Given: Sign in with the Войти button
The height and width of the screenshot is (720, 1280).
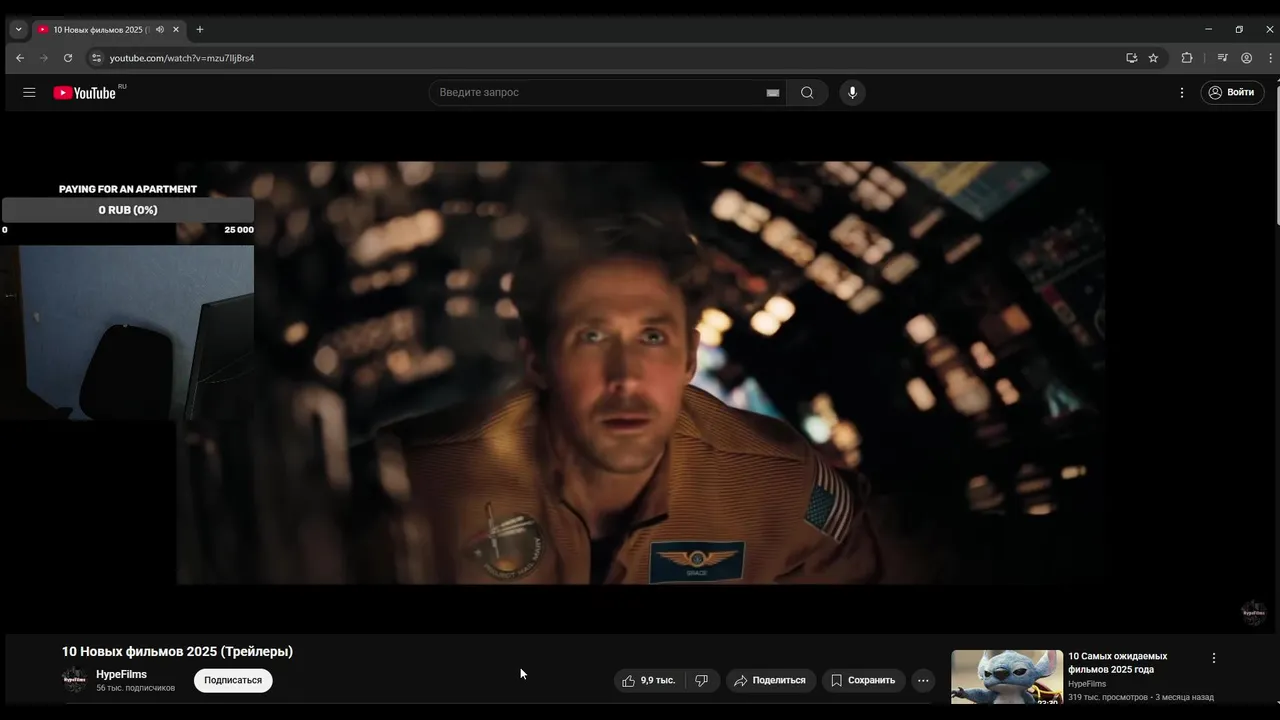Looking at the screenshot, I should [x=1232, y=92].
